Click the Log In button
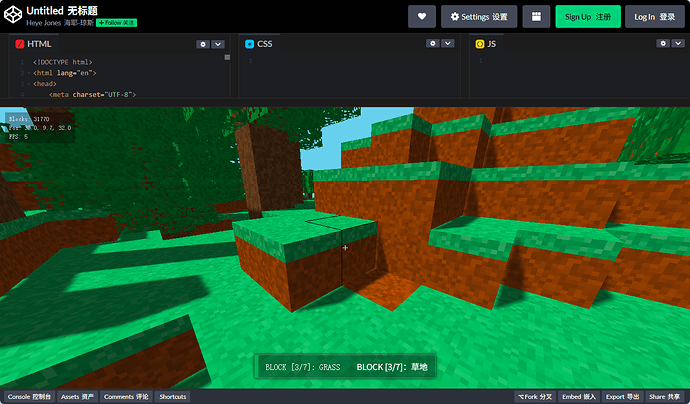This screenshot has width=690, height=404. (x=654, y=17)
